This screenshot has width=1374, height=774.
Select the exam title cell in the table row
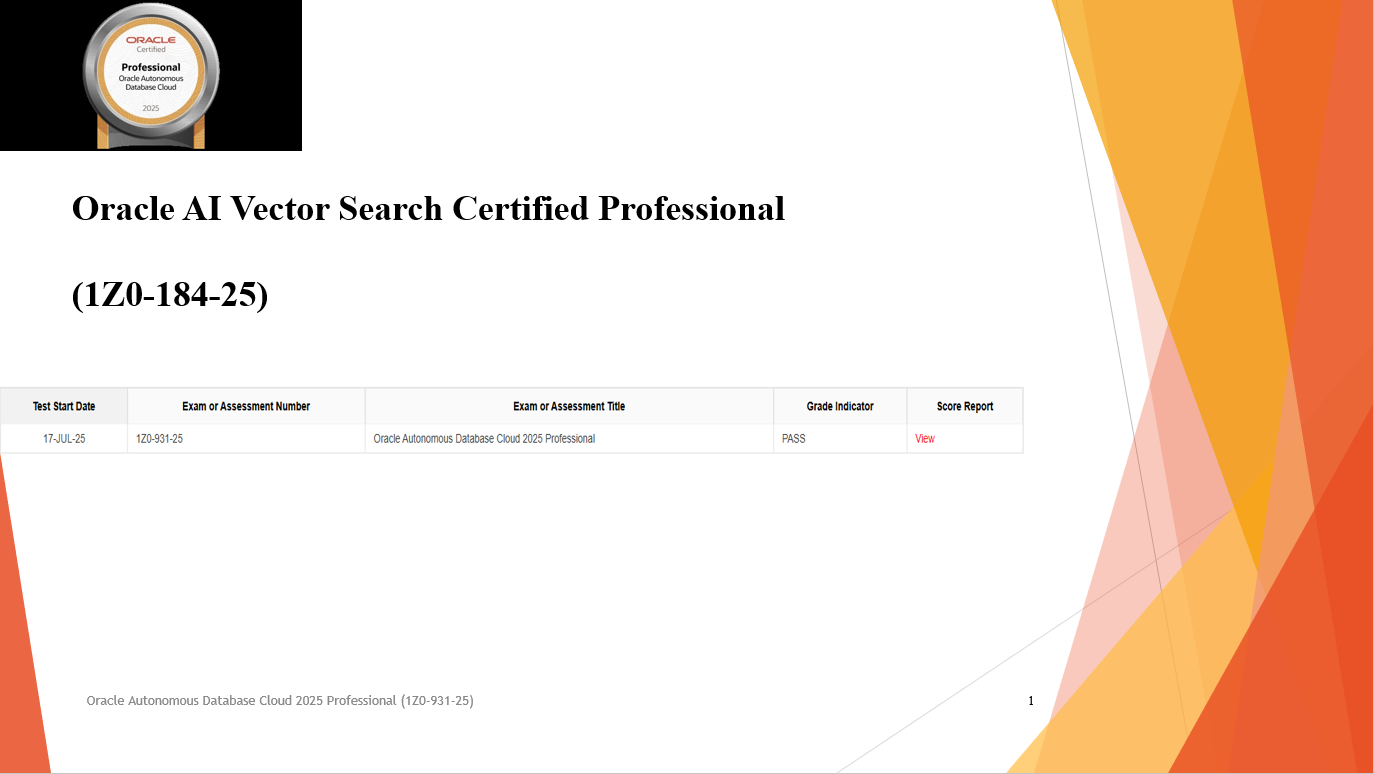(x=569, y=439)
